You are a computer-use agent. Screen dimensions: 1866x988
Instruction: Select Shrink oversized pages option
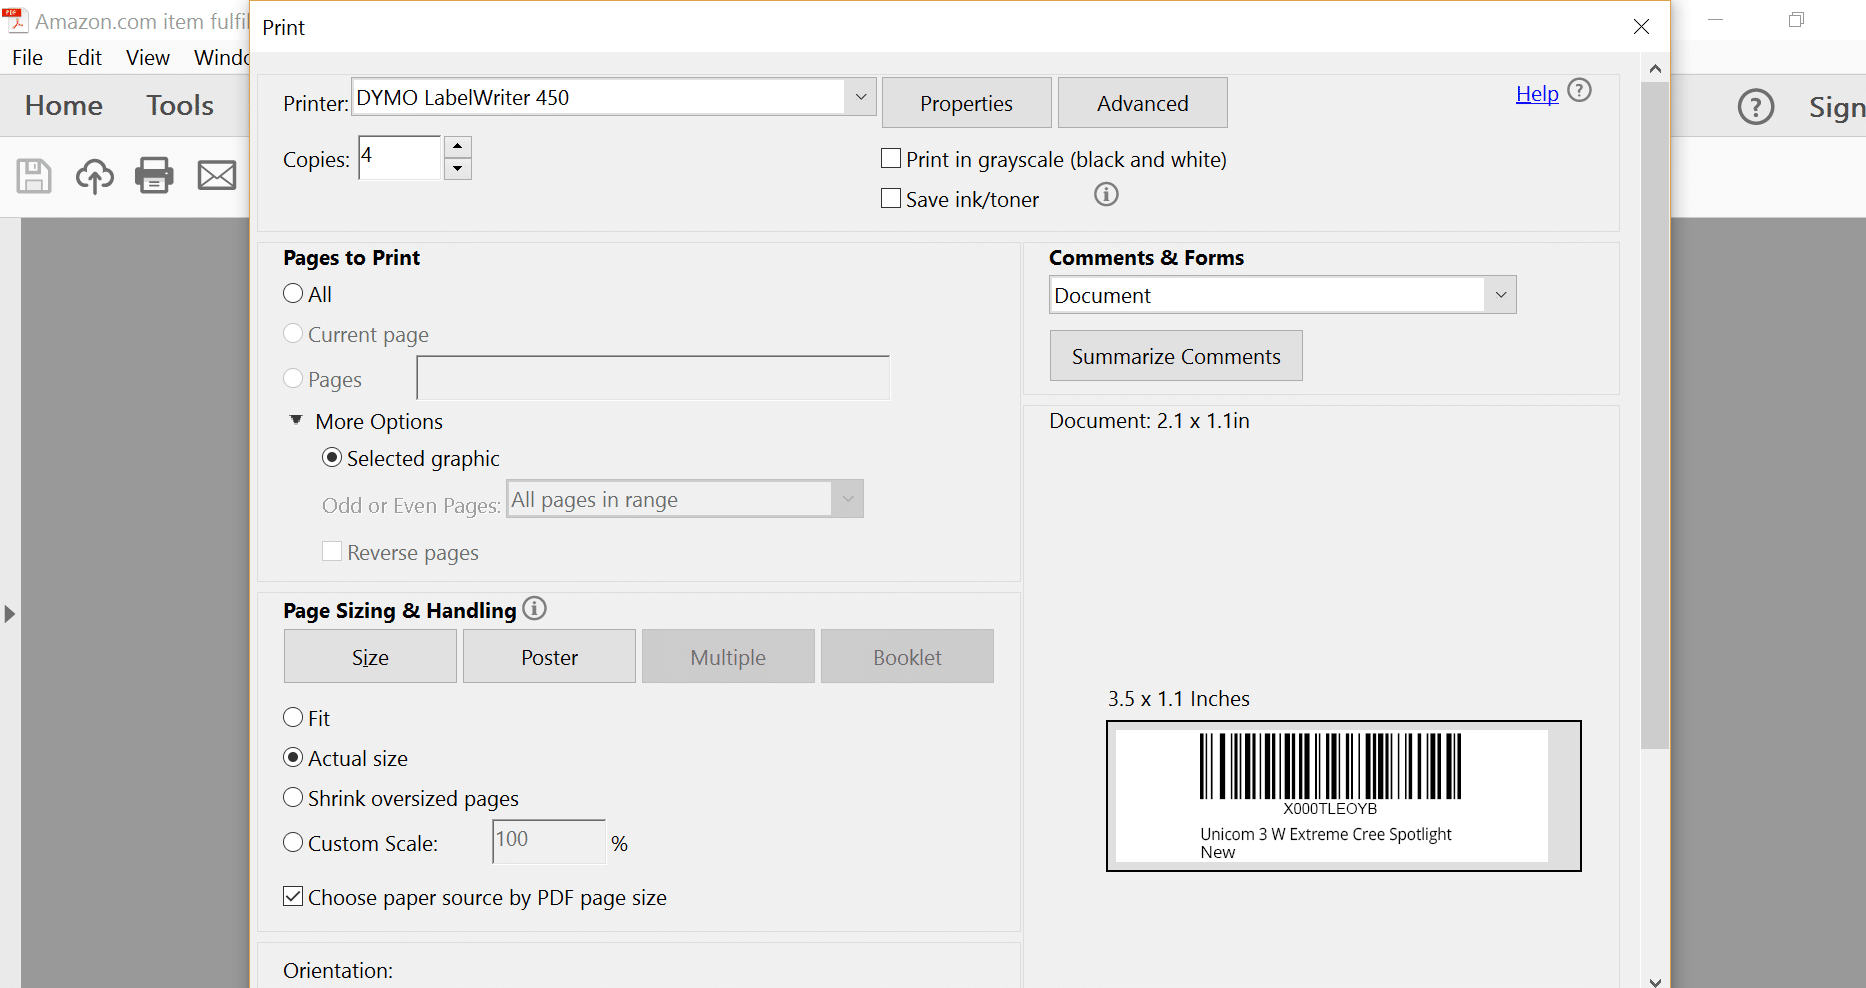tap(293, 797)
